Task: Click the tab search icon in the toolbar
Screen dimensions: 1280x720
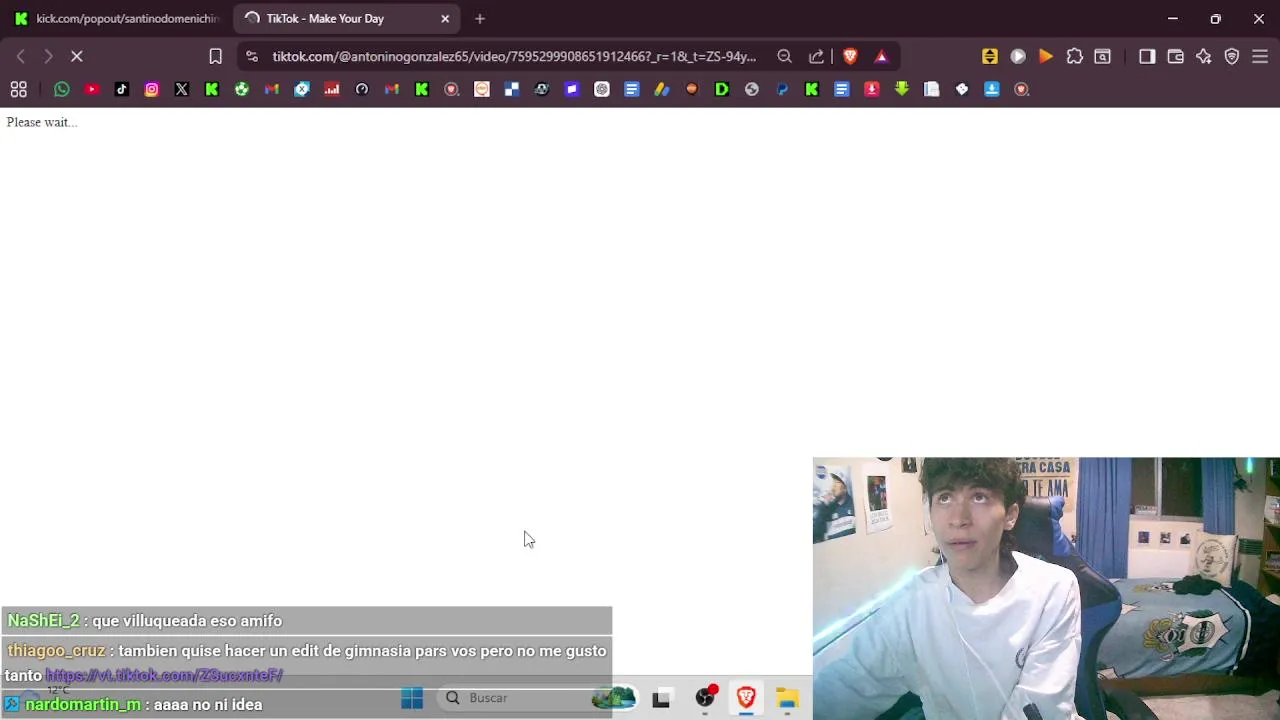Action: (x=1102, y=57)
